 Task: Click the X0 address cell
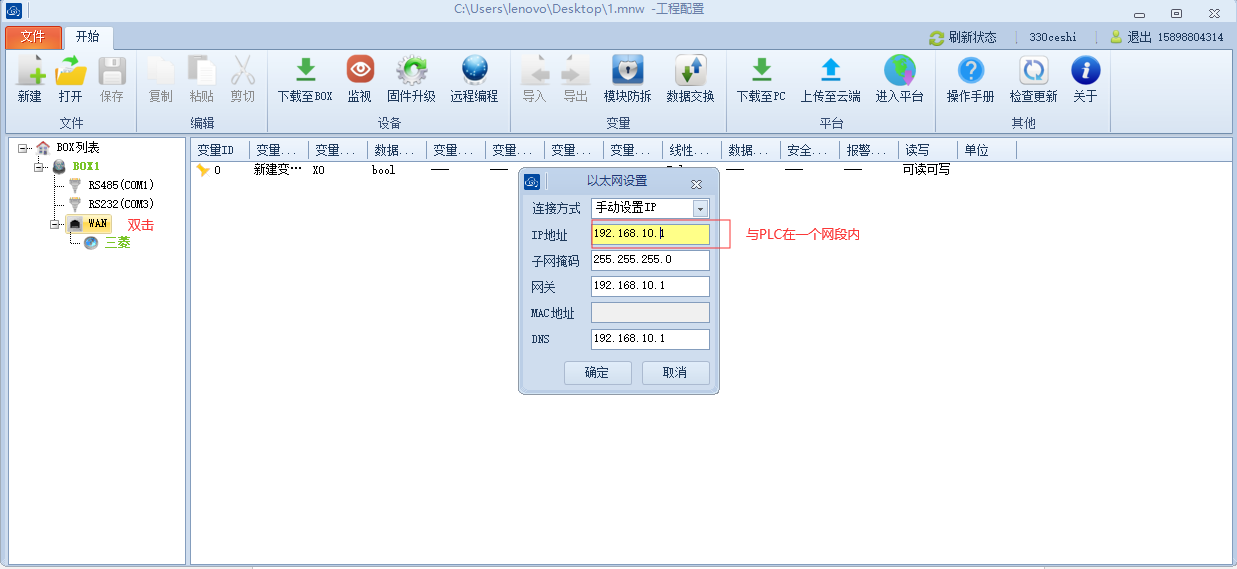pos(319,170)
